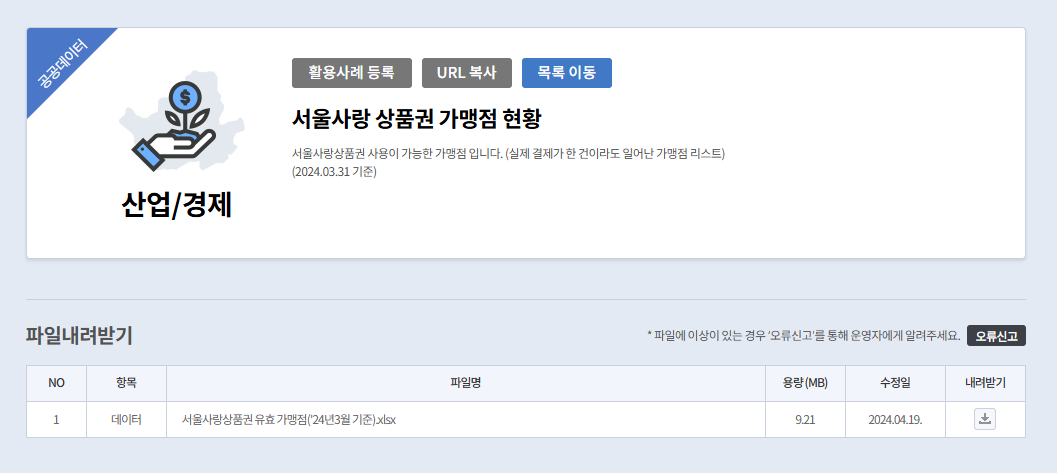1057x473 pixels.
Task: Click the 내려받기 column header
Action: 985,383
